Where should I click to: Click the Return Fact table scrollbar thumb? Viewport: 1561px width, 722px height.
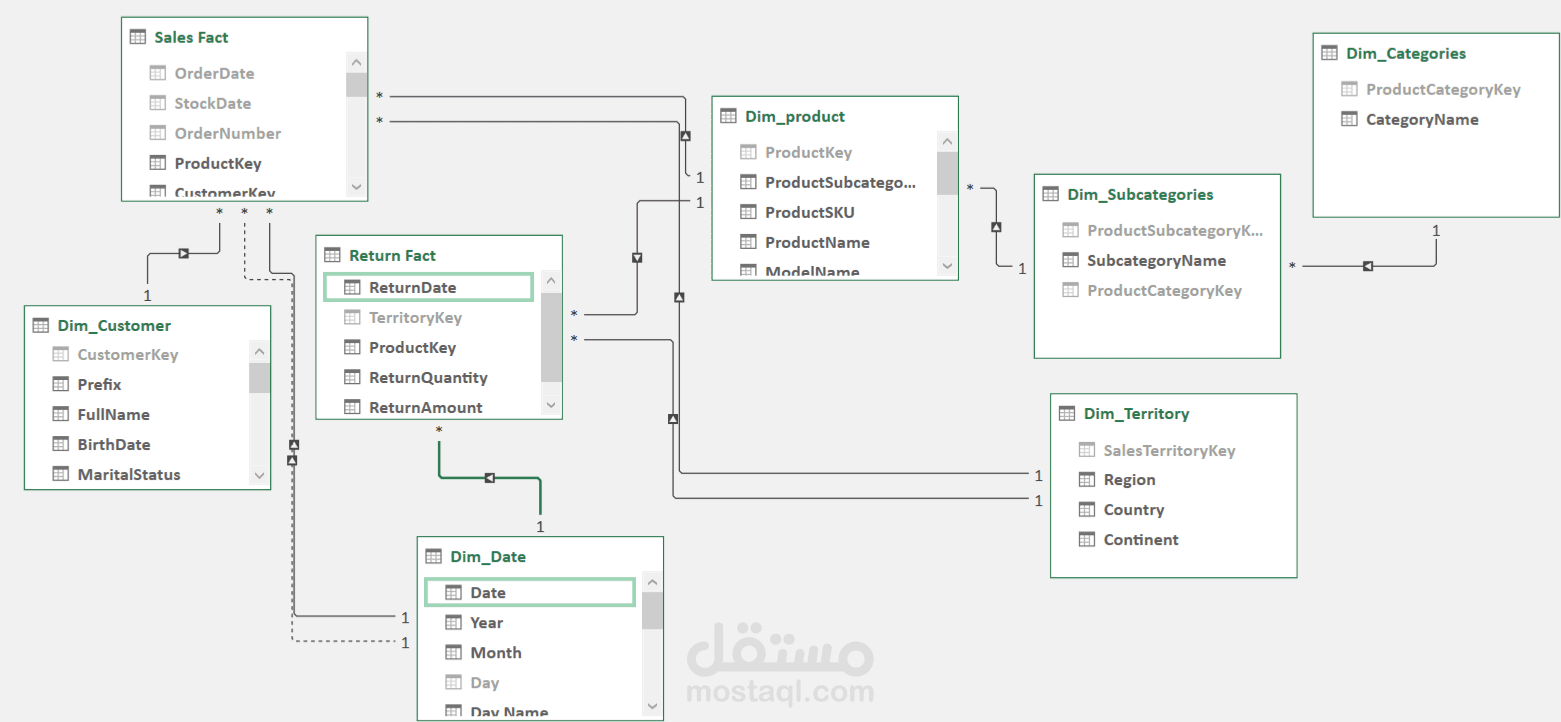tap(551, 337)
